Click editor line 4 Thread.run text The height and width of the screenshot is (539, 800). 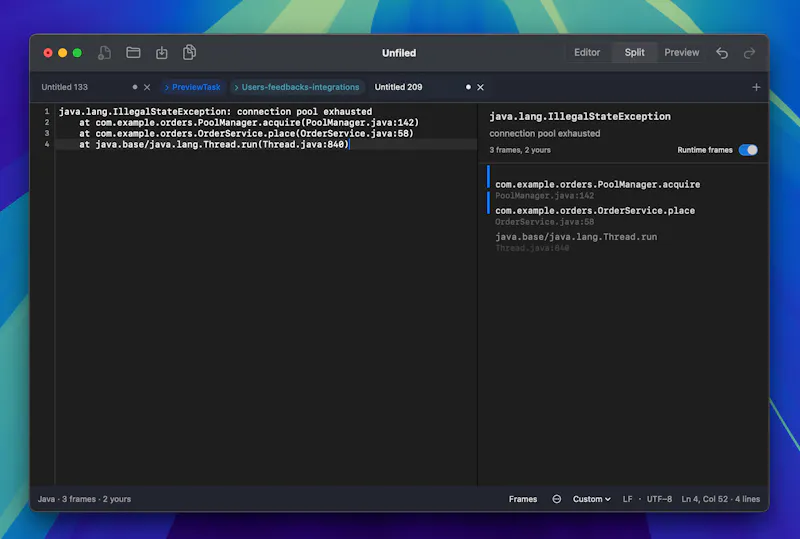point(213,144)
